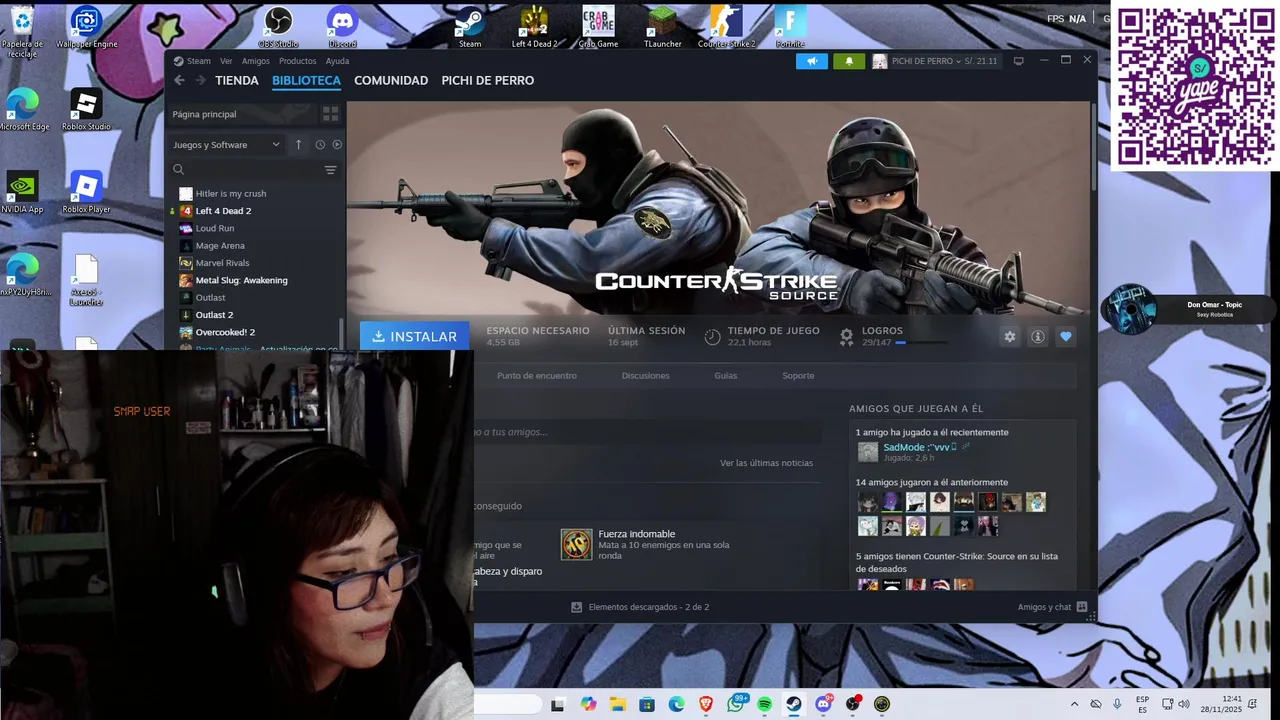Open game information icon
The width and height of the screenshot is (1280, 720).
pos(1038,337)
